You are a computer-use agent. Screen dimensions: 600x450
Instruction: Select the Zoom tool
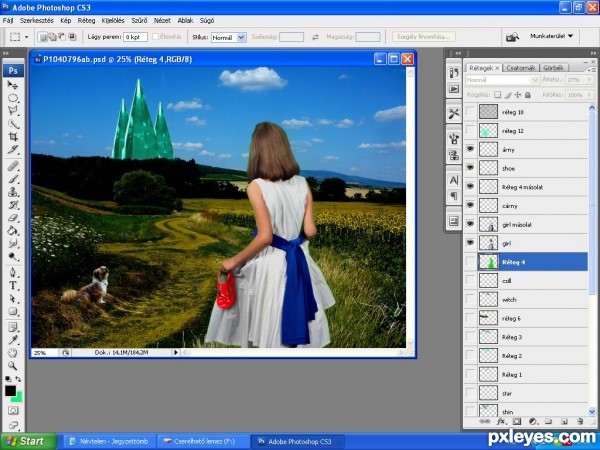(x=13, y=366)
